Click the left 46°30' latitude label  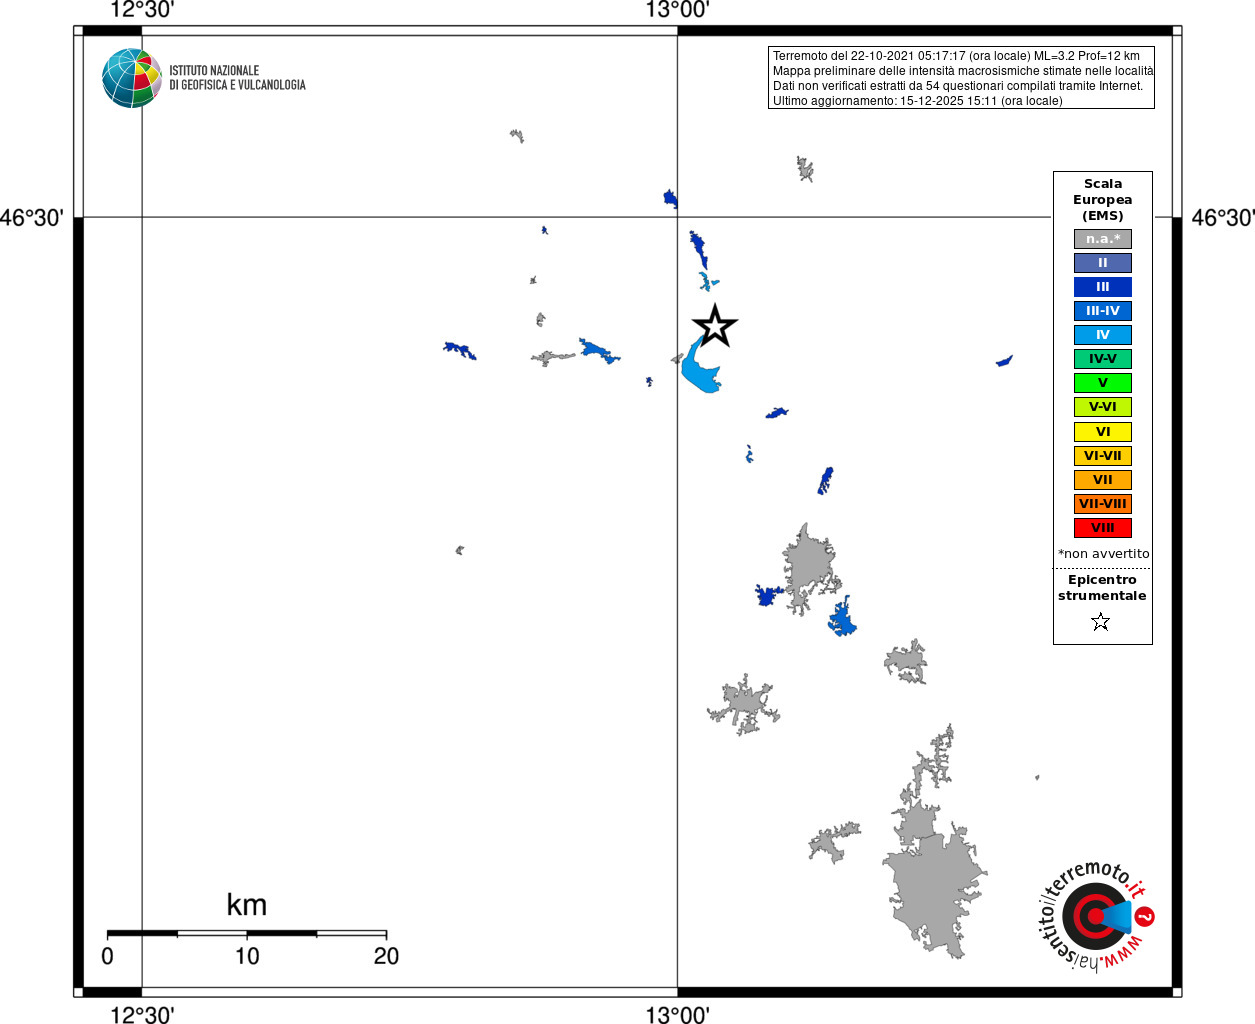click(32, 217)
